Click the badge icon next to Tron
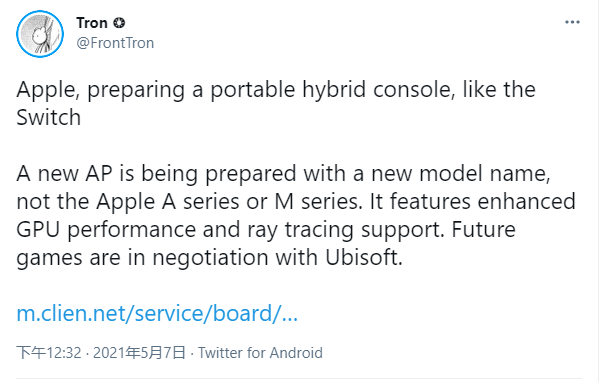 119,23
